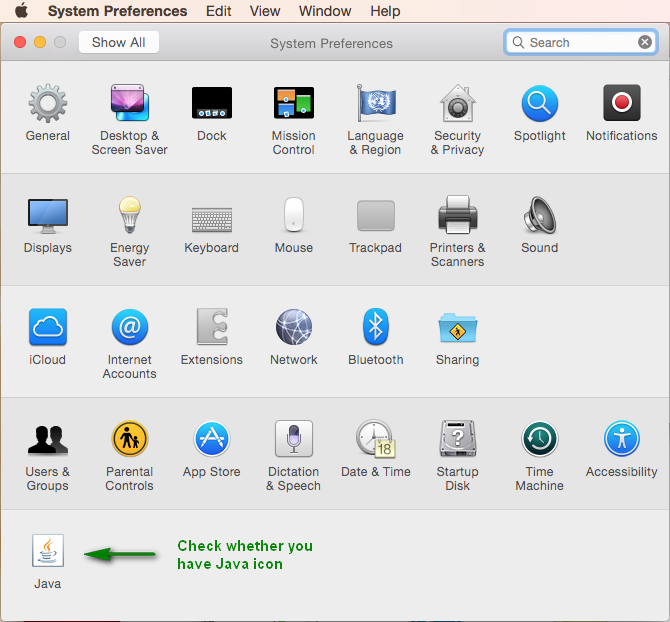670x622 pixels.
Task: Choose the Startup Disk pane
Action: pos(457,440)
